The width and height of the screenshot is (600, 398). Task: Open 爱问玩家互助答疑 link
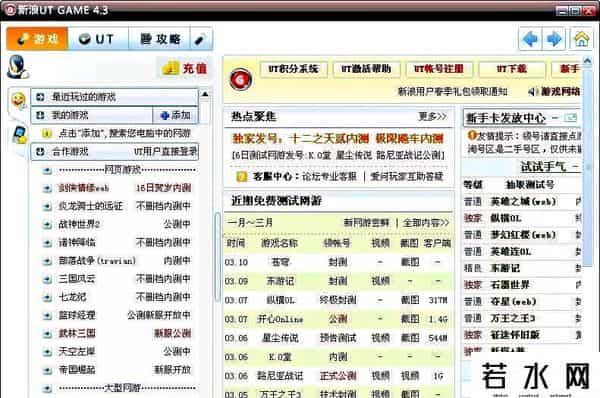click(407, 176)
